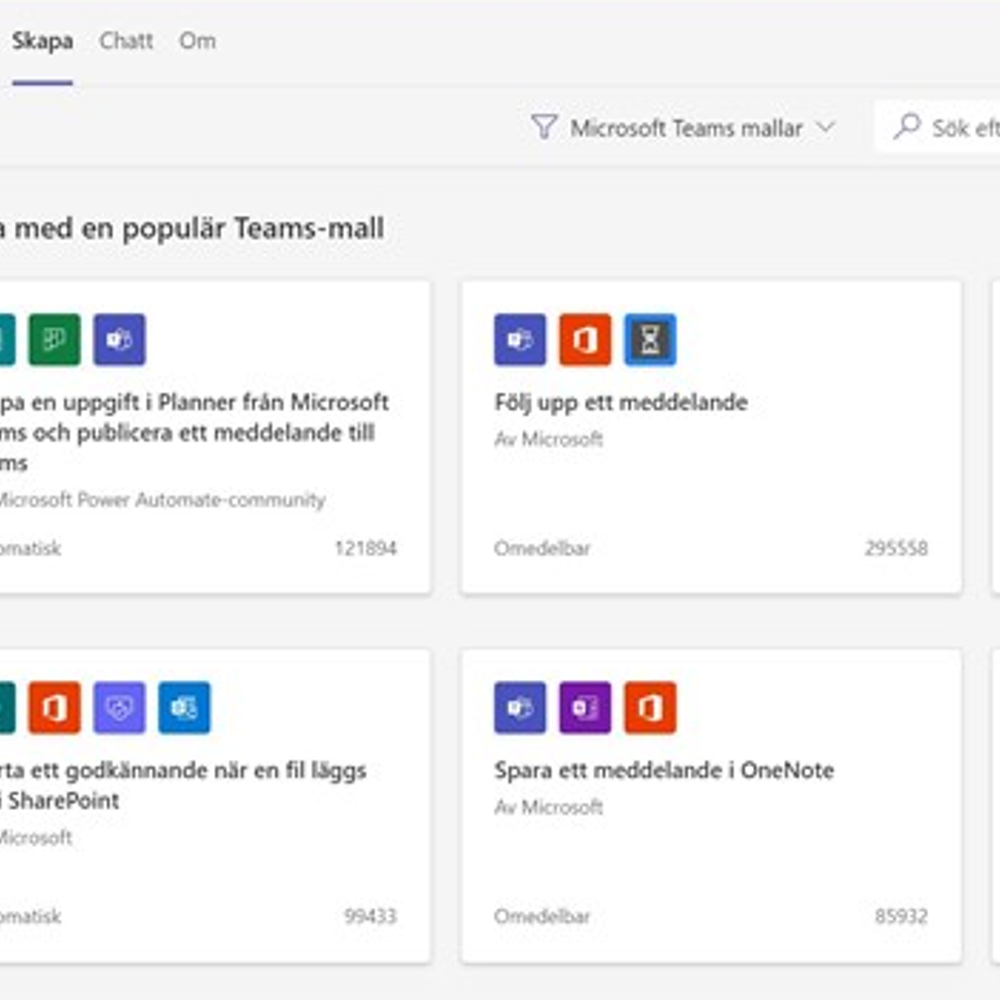Click the Approvals icon in the SharePoint approval card
Viewport: 1000px width, 1000px height.
point(119,707)
